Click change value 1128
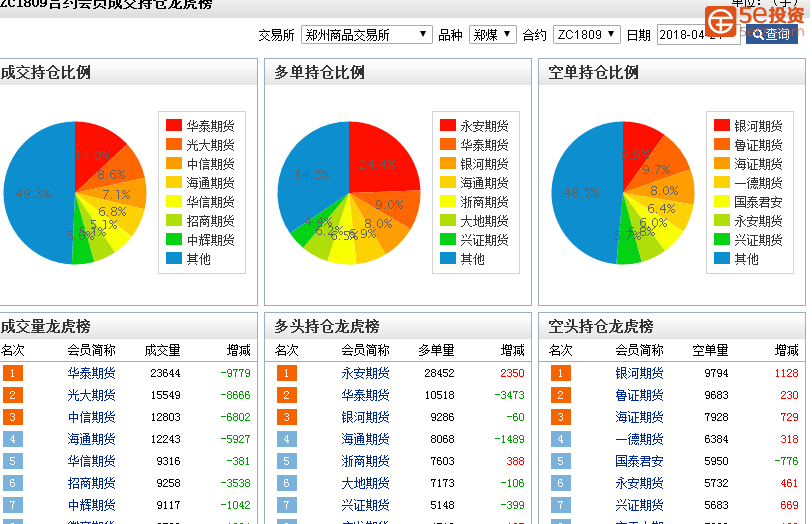 (786, 373)
